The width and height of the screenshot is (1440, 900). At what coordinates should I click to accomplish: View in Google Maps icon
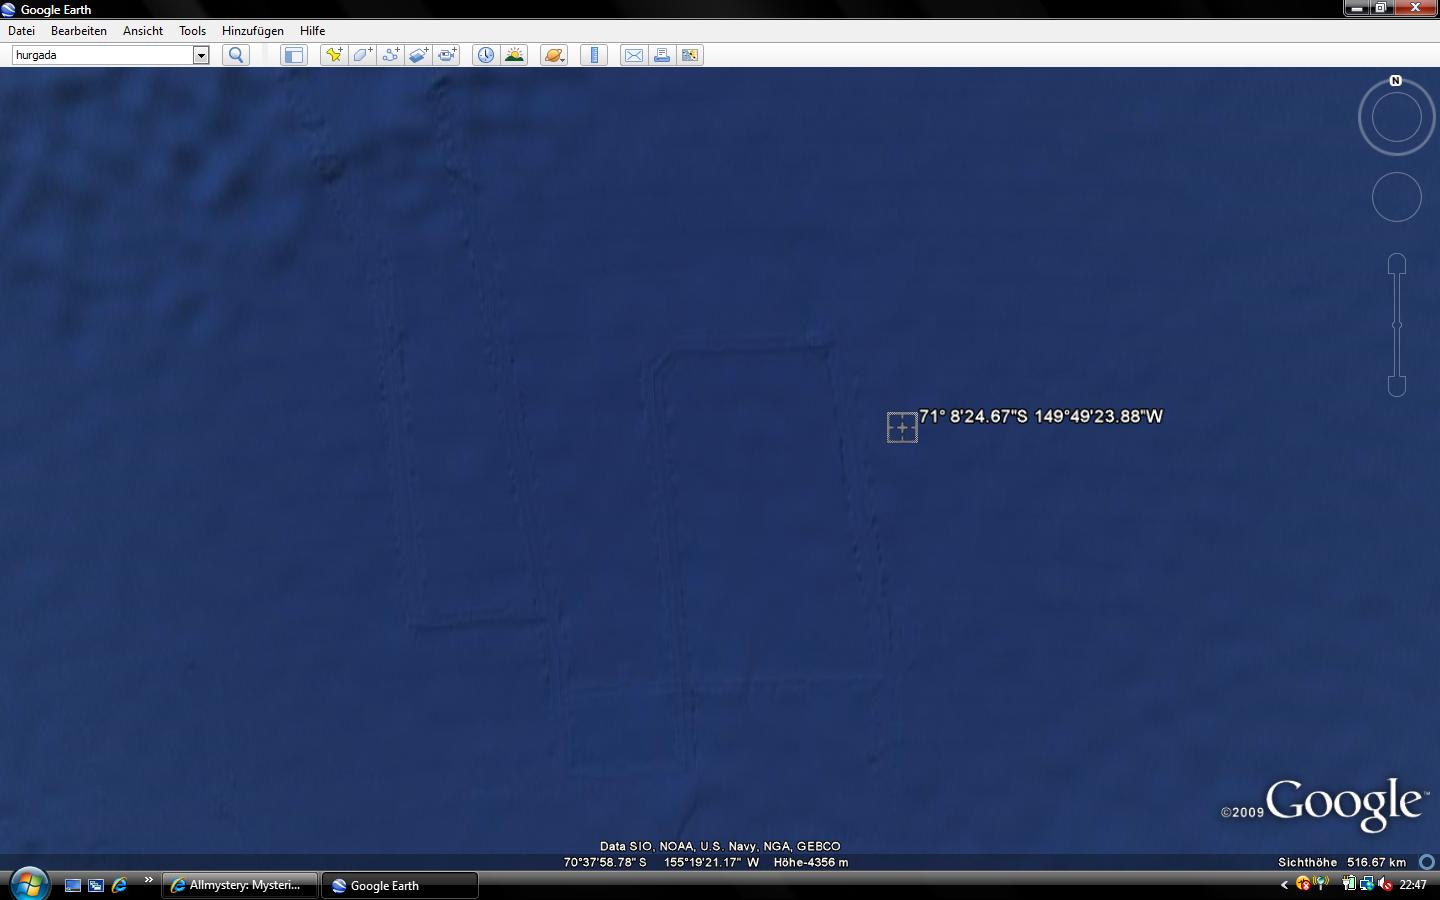[690, 55]
